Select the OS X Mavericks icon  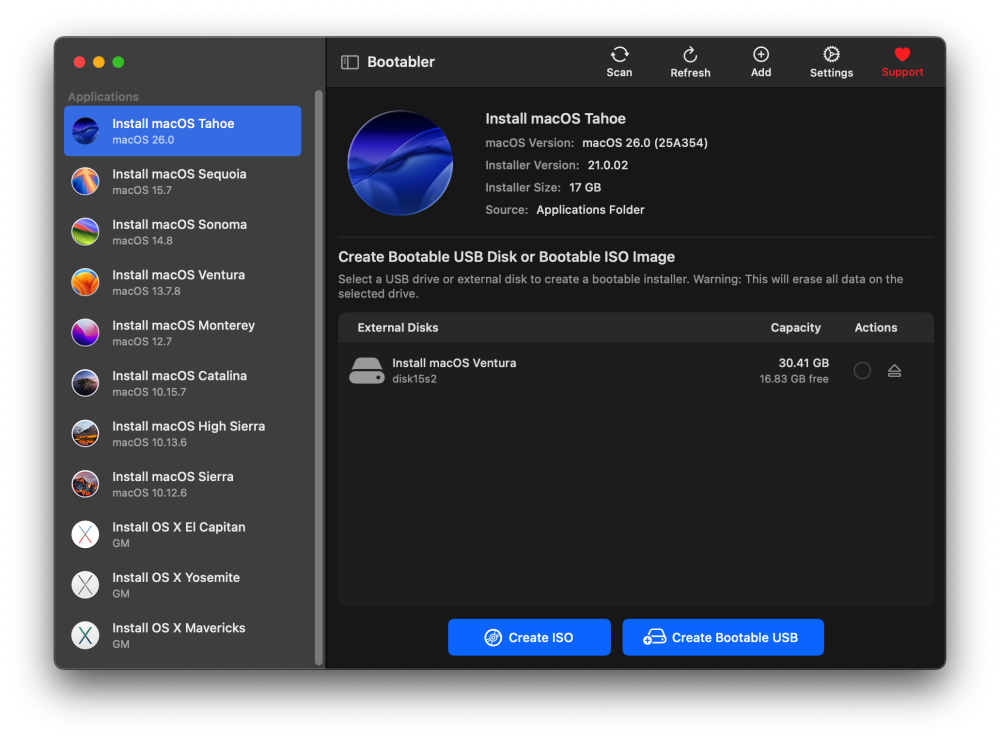85,635
